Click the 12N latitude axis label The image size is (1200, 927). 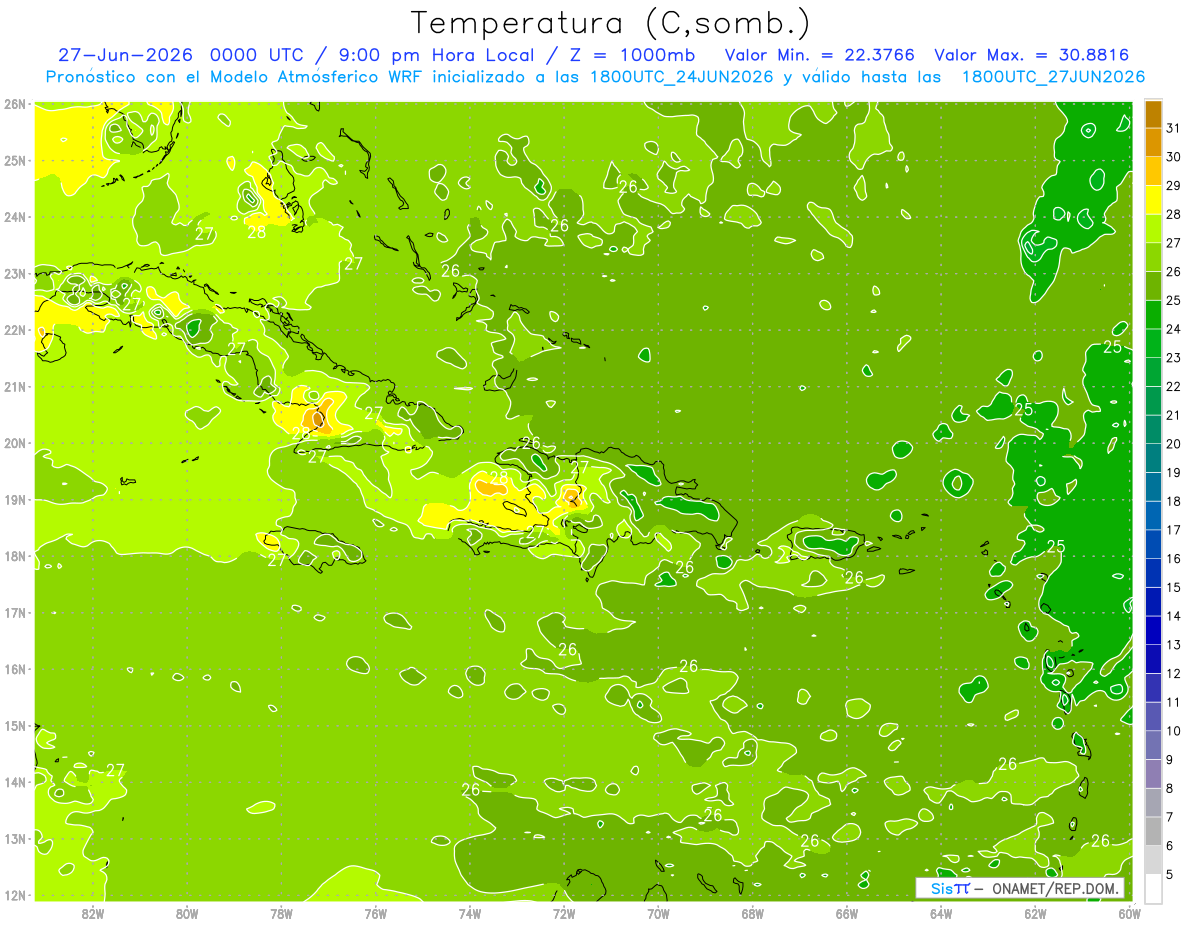coord(14,895)
